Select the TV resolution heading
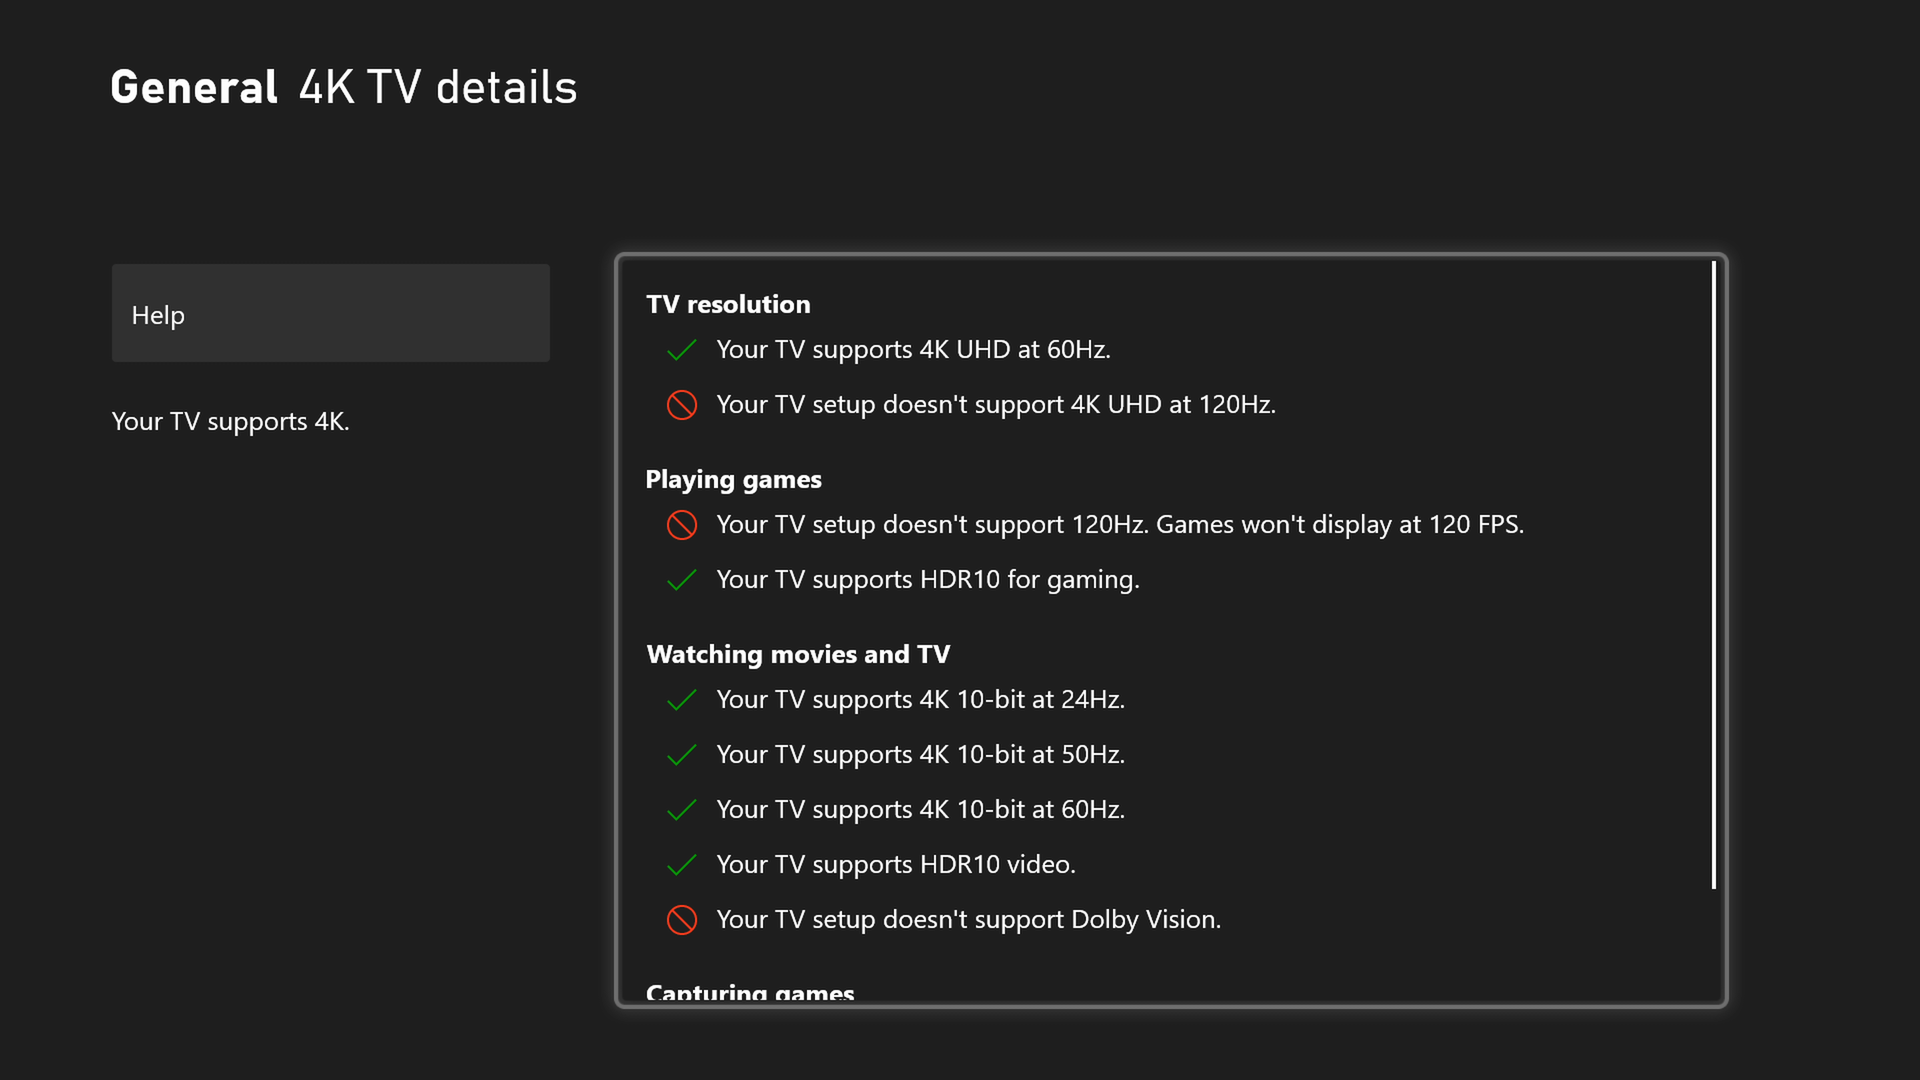The image size is (1920, 1080). (728, 304)
